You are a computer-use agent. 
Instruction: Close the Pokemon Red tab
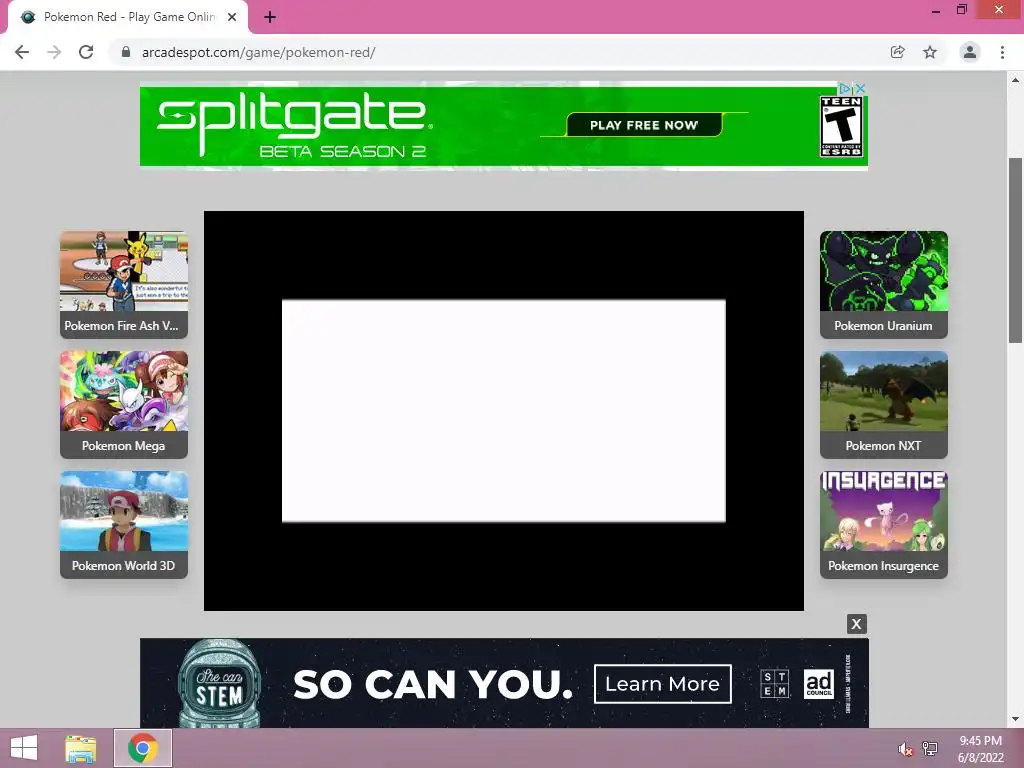tap(232, 17)
